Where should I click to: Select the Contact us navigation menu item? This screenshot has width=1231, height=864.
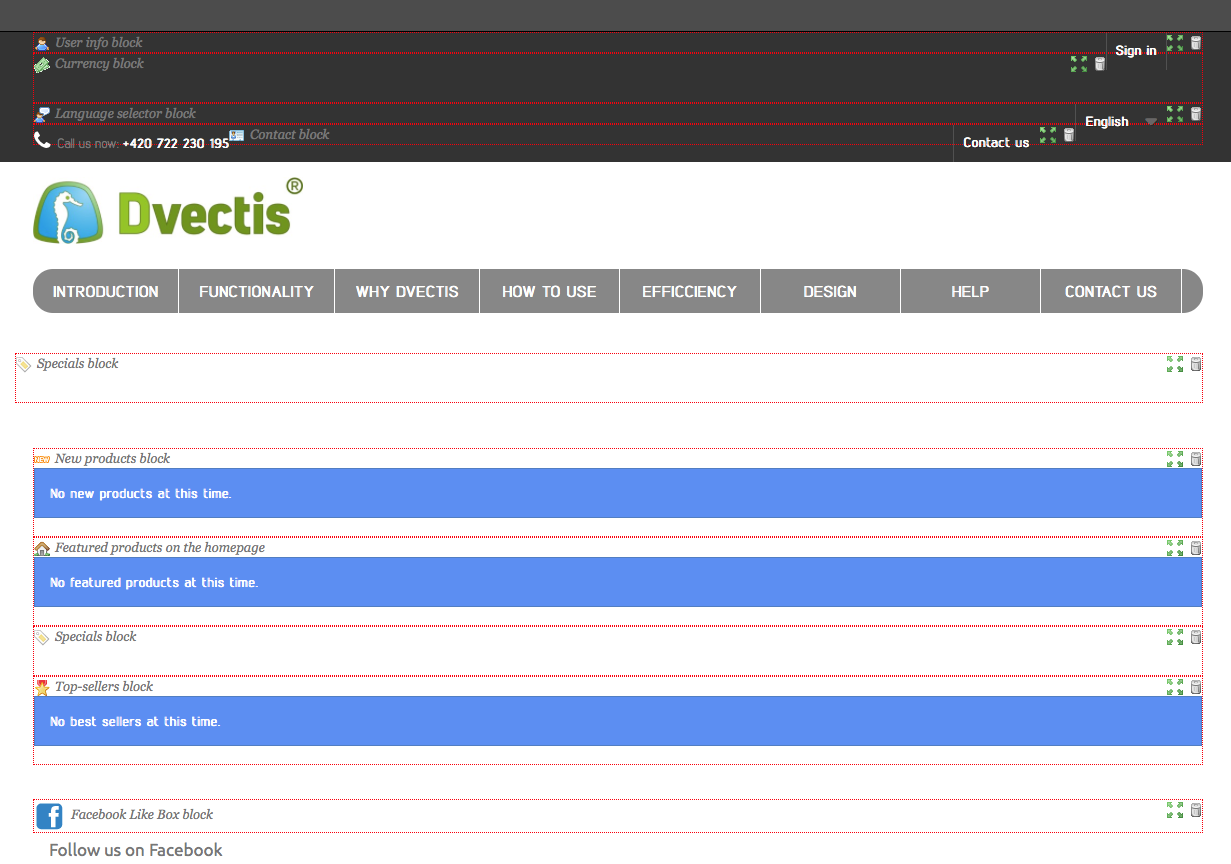coord(1111,291)
